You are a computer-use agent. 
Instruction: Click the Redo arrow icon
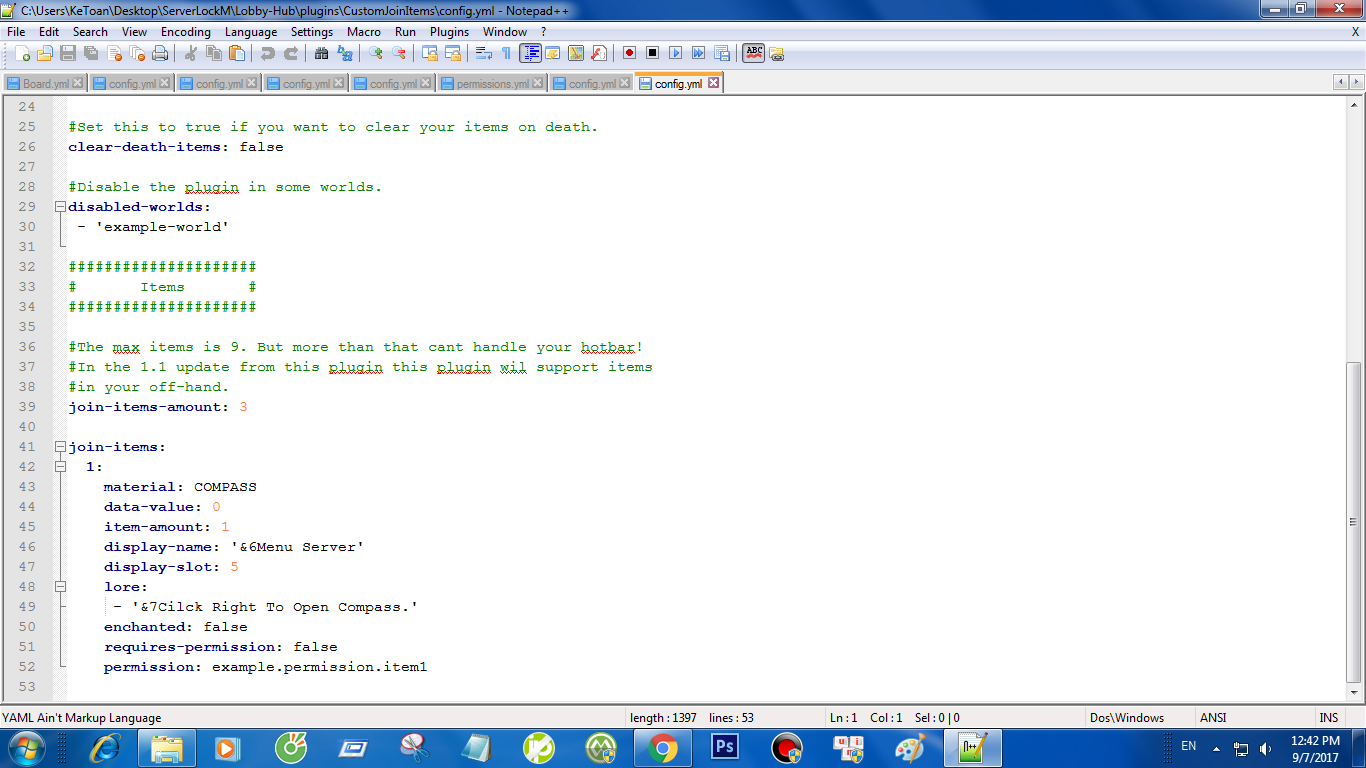(x=291, y=53)
